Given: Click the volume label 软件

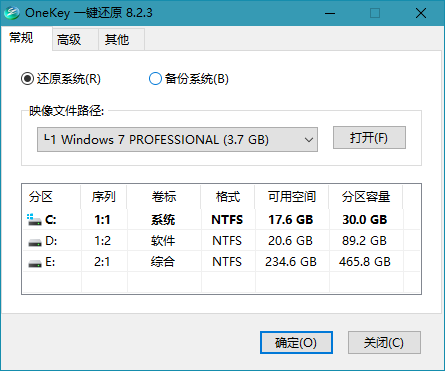Looking at the screenshot, I should point(163,241).
